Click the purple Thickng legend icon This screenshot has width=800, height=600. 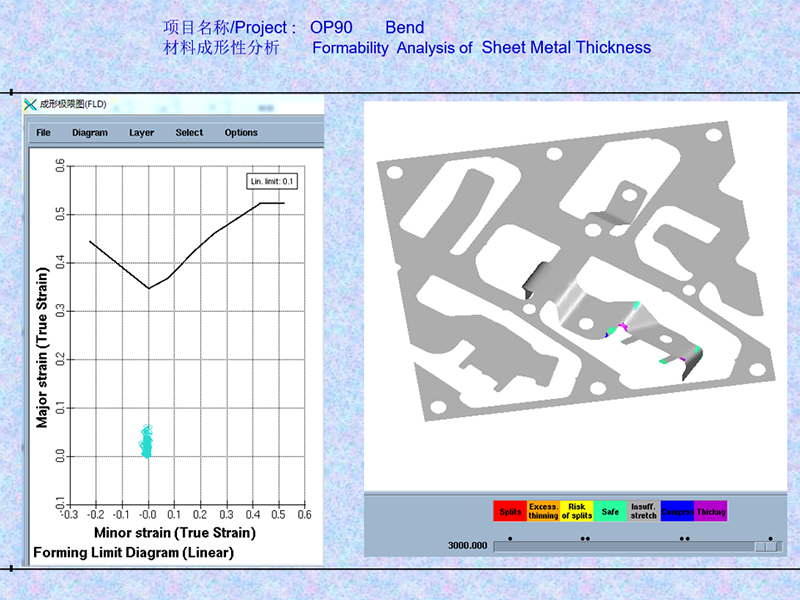(x=711, y=510)
